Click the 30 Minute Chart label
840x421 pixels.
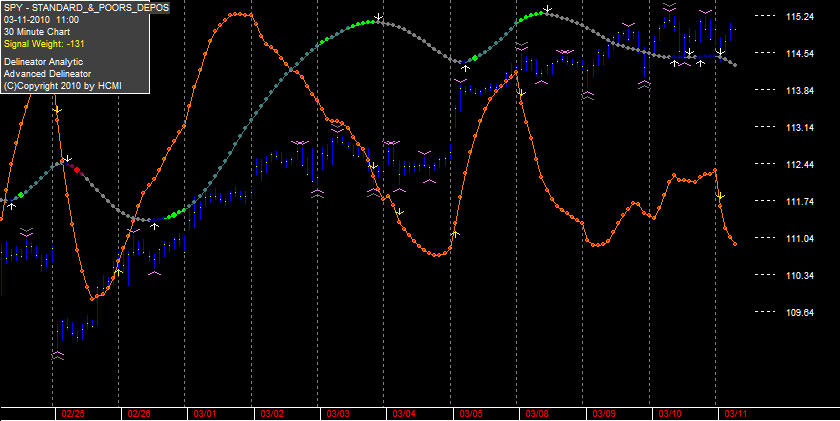pyautogui.click(x=36, y=32)
